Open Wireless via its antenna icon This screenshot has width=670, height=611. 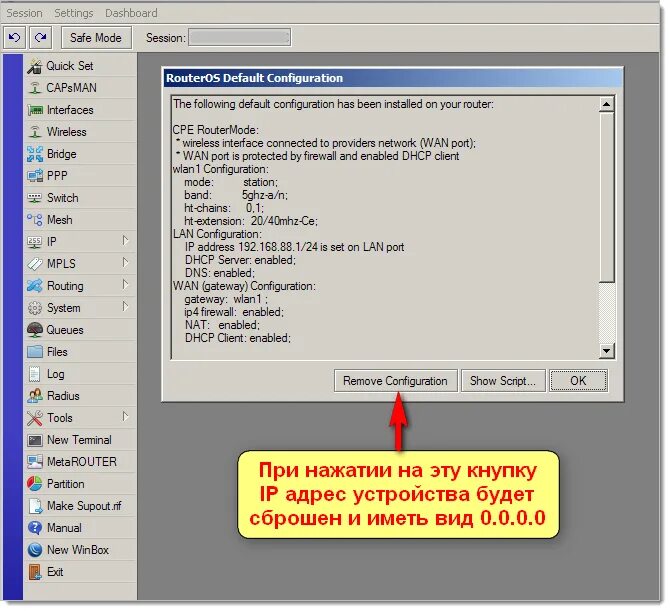pos(35,132)
